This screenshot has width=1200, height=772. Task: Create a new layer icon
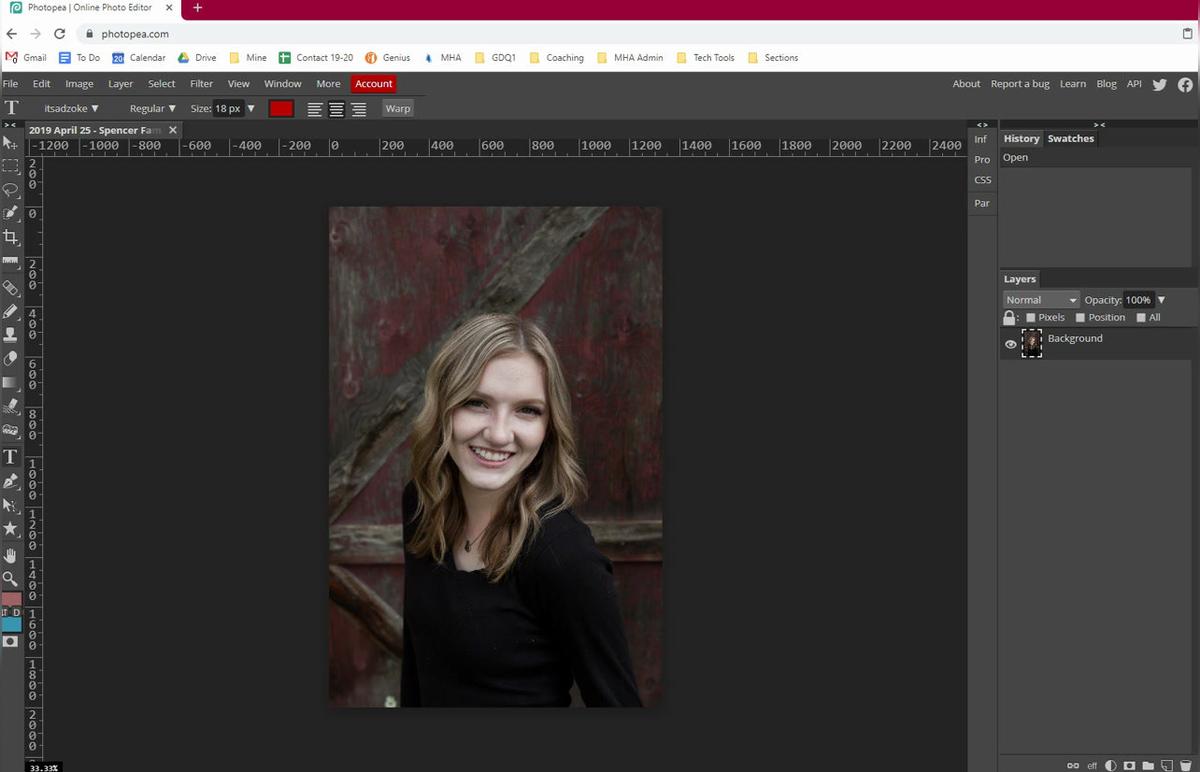[1166, 765]
